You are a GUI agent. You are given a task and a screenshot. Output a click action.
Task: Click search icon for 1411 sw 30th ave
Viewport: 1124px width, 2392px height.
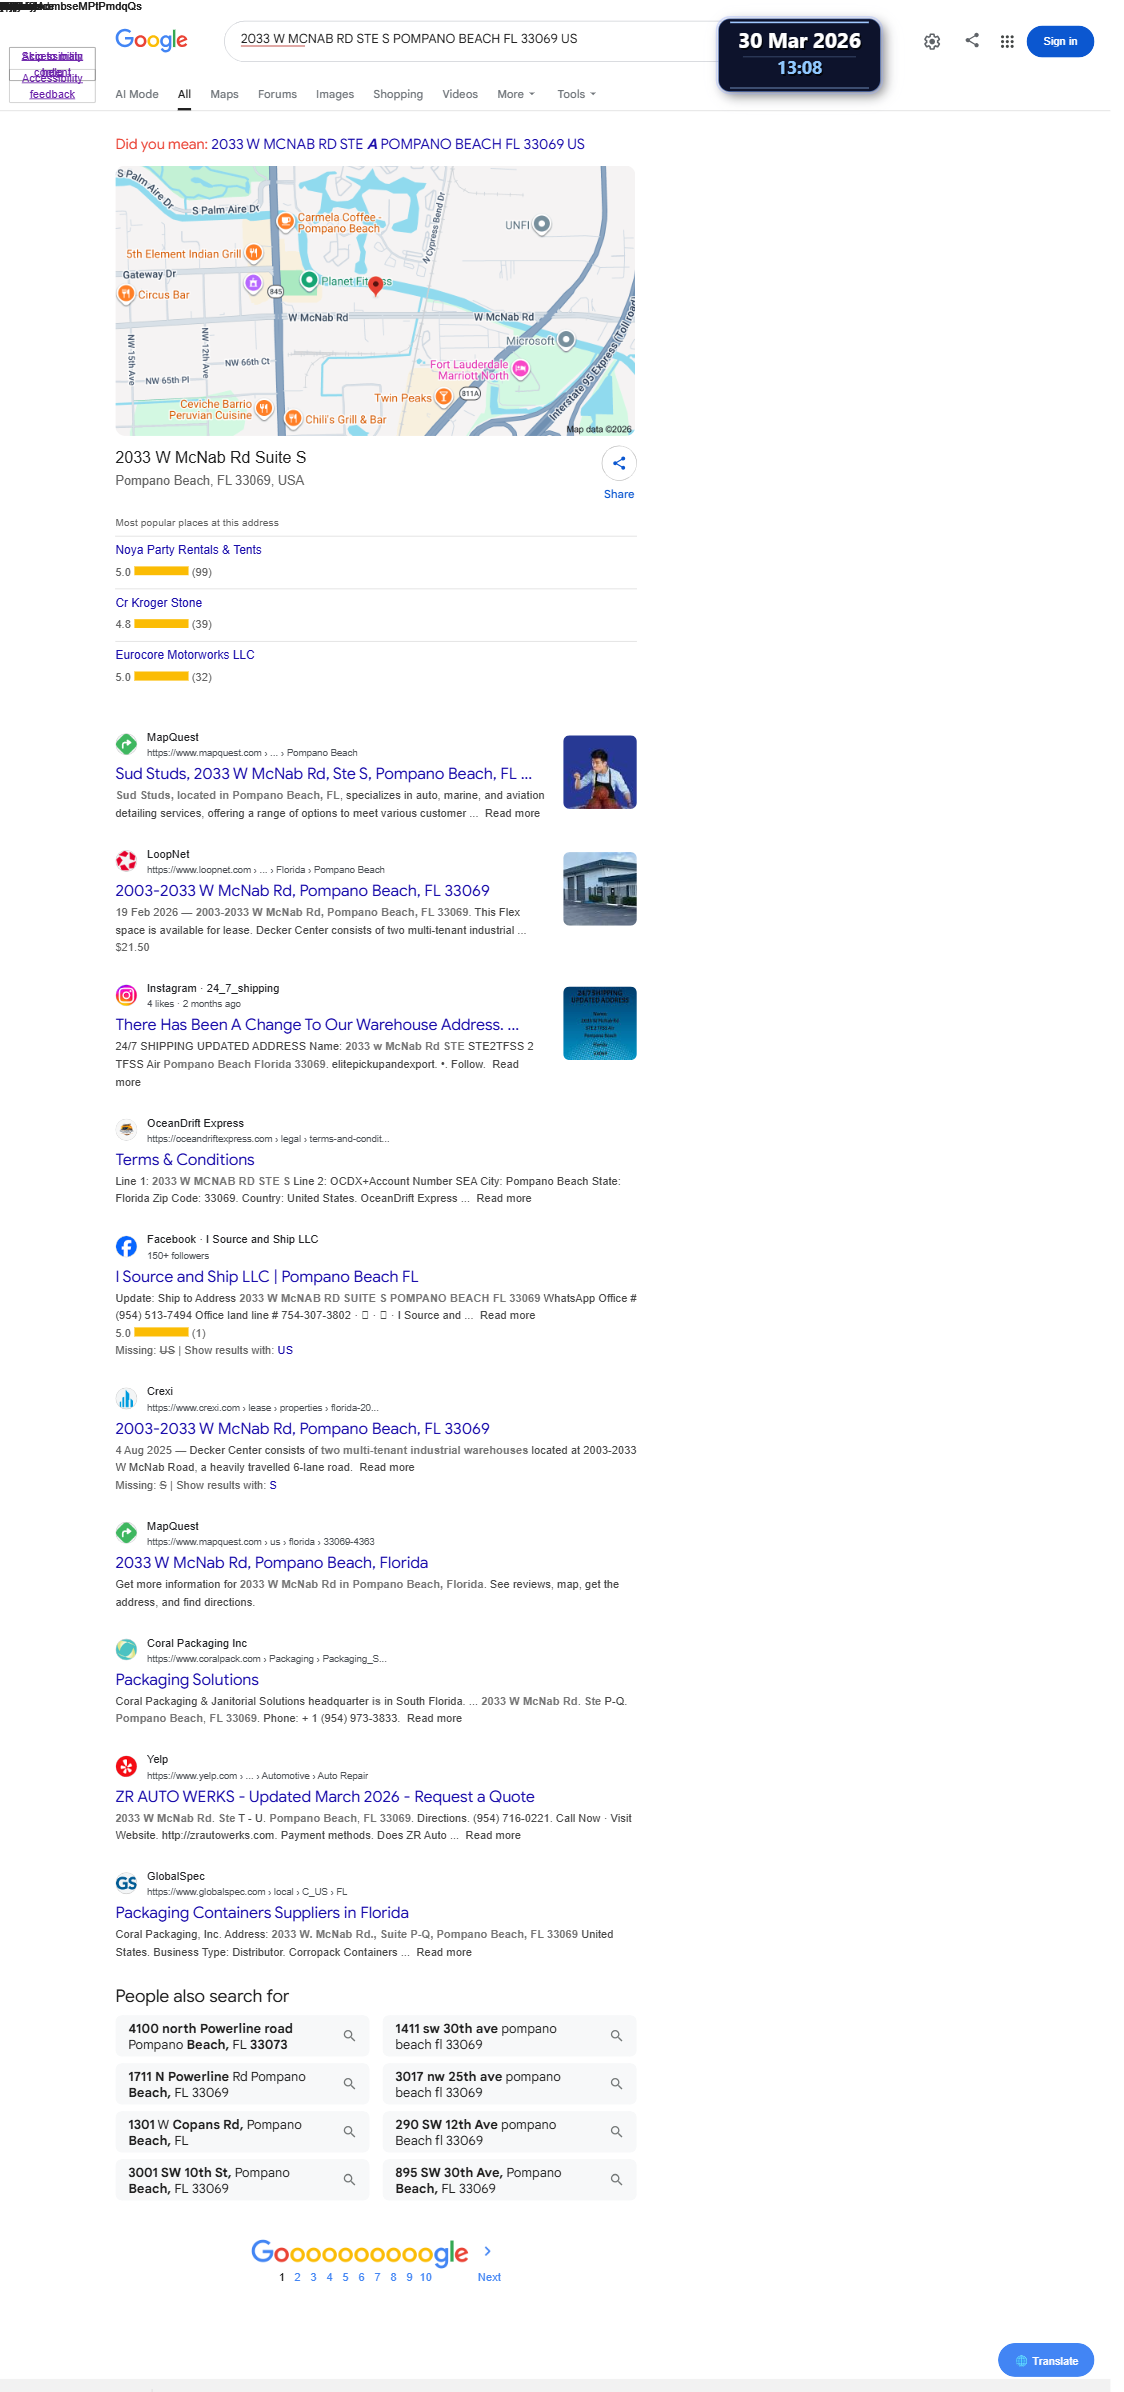616,2036
